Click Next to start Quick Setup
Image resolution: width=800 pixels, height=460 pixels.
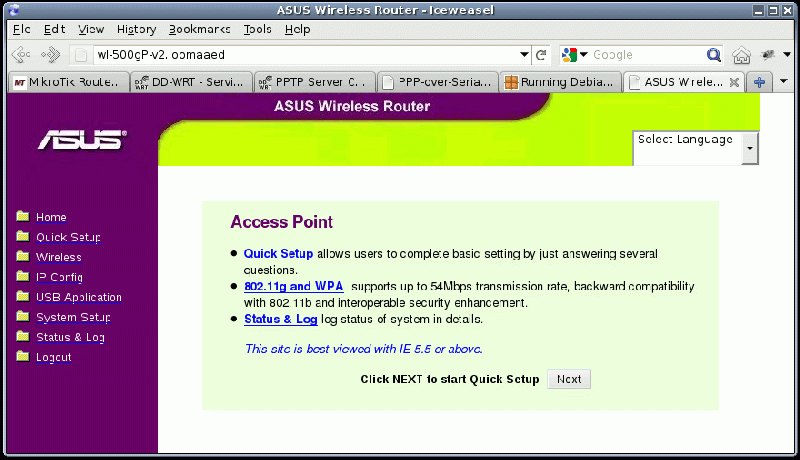click(x=569, y=379)
